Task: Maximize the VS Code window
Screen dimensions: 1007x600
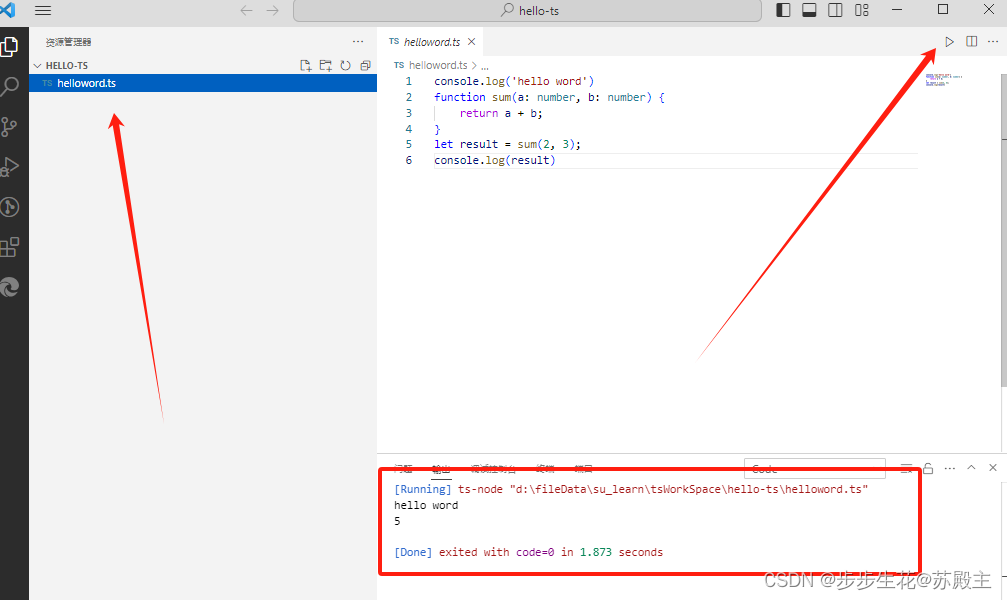Action: [x=943, y=10]
